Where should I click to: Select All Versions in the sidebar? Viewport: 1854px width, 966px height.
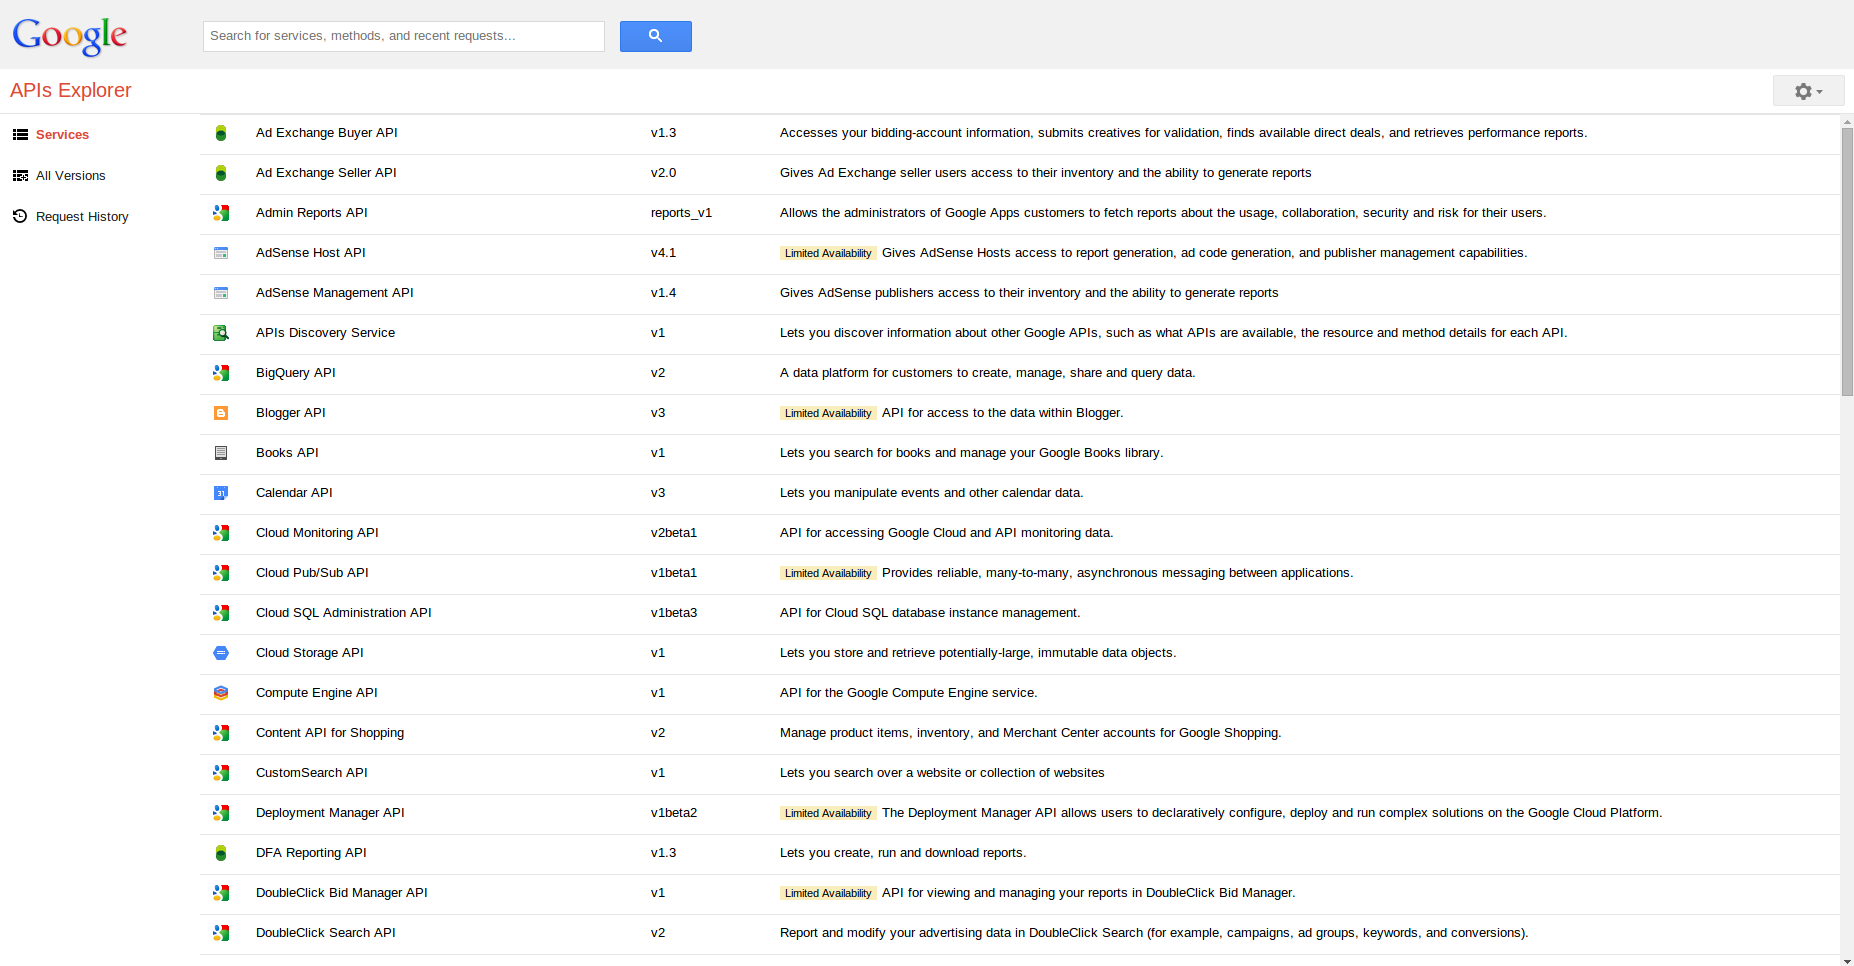(x=71, y=176)
